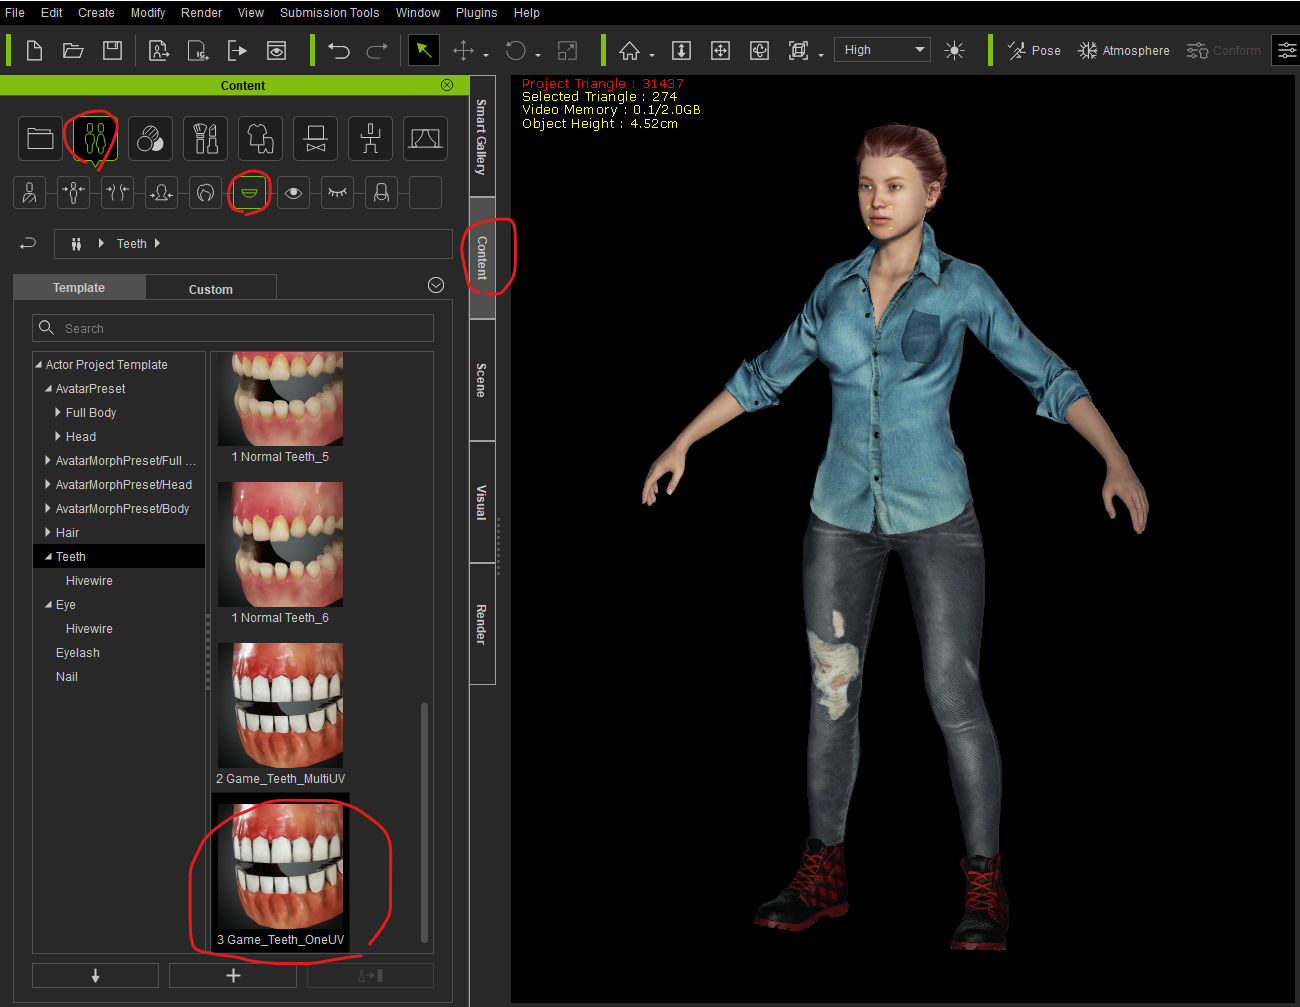Select the Actor category icon in Content
This screenshot has width=1300, height=1007.
[95, 138]
